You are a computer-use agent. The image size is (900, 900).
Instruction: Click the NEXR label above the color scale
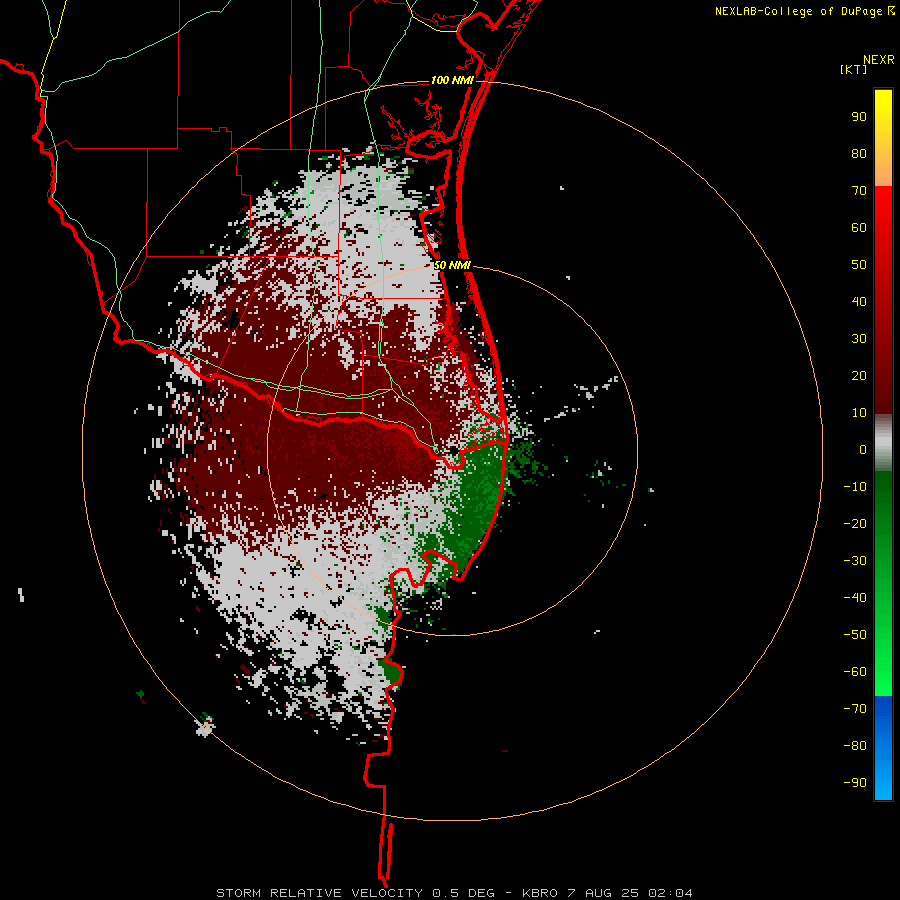[878, 60]
